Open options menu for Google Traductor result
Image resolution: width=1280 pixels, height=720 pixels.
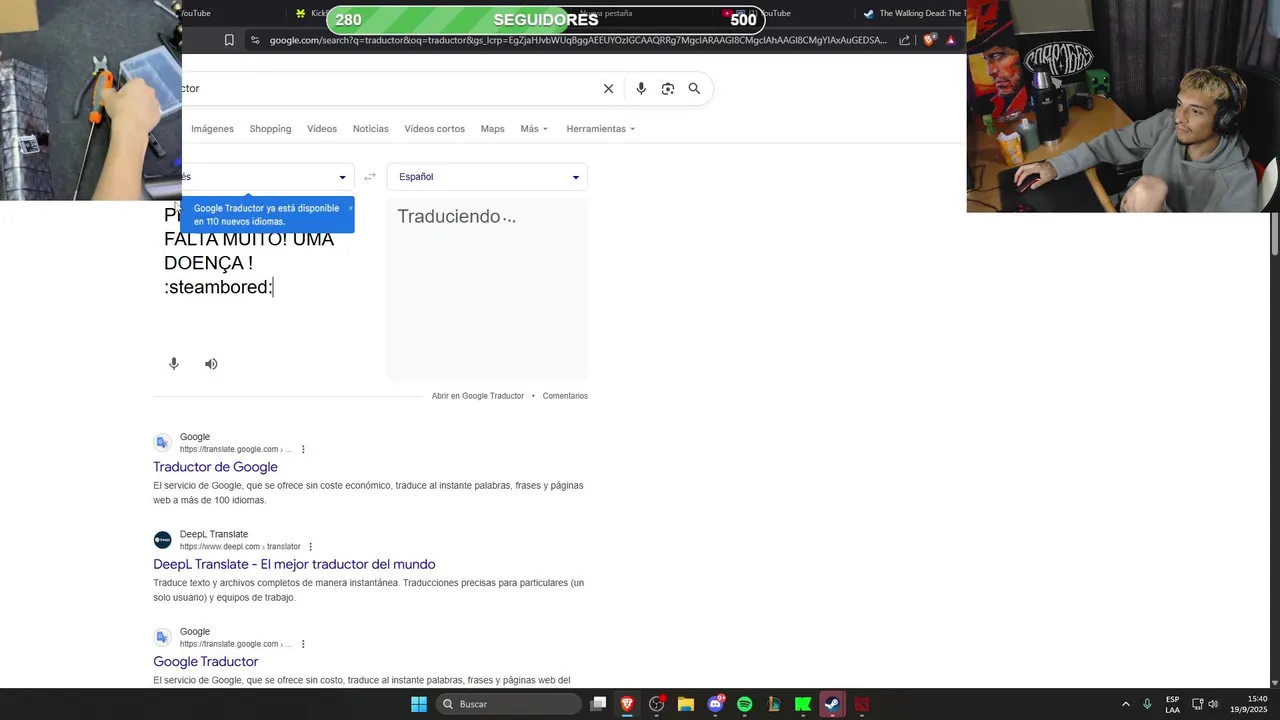tap(303, 644)
